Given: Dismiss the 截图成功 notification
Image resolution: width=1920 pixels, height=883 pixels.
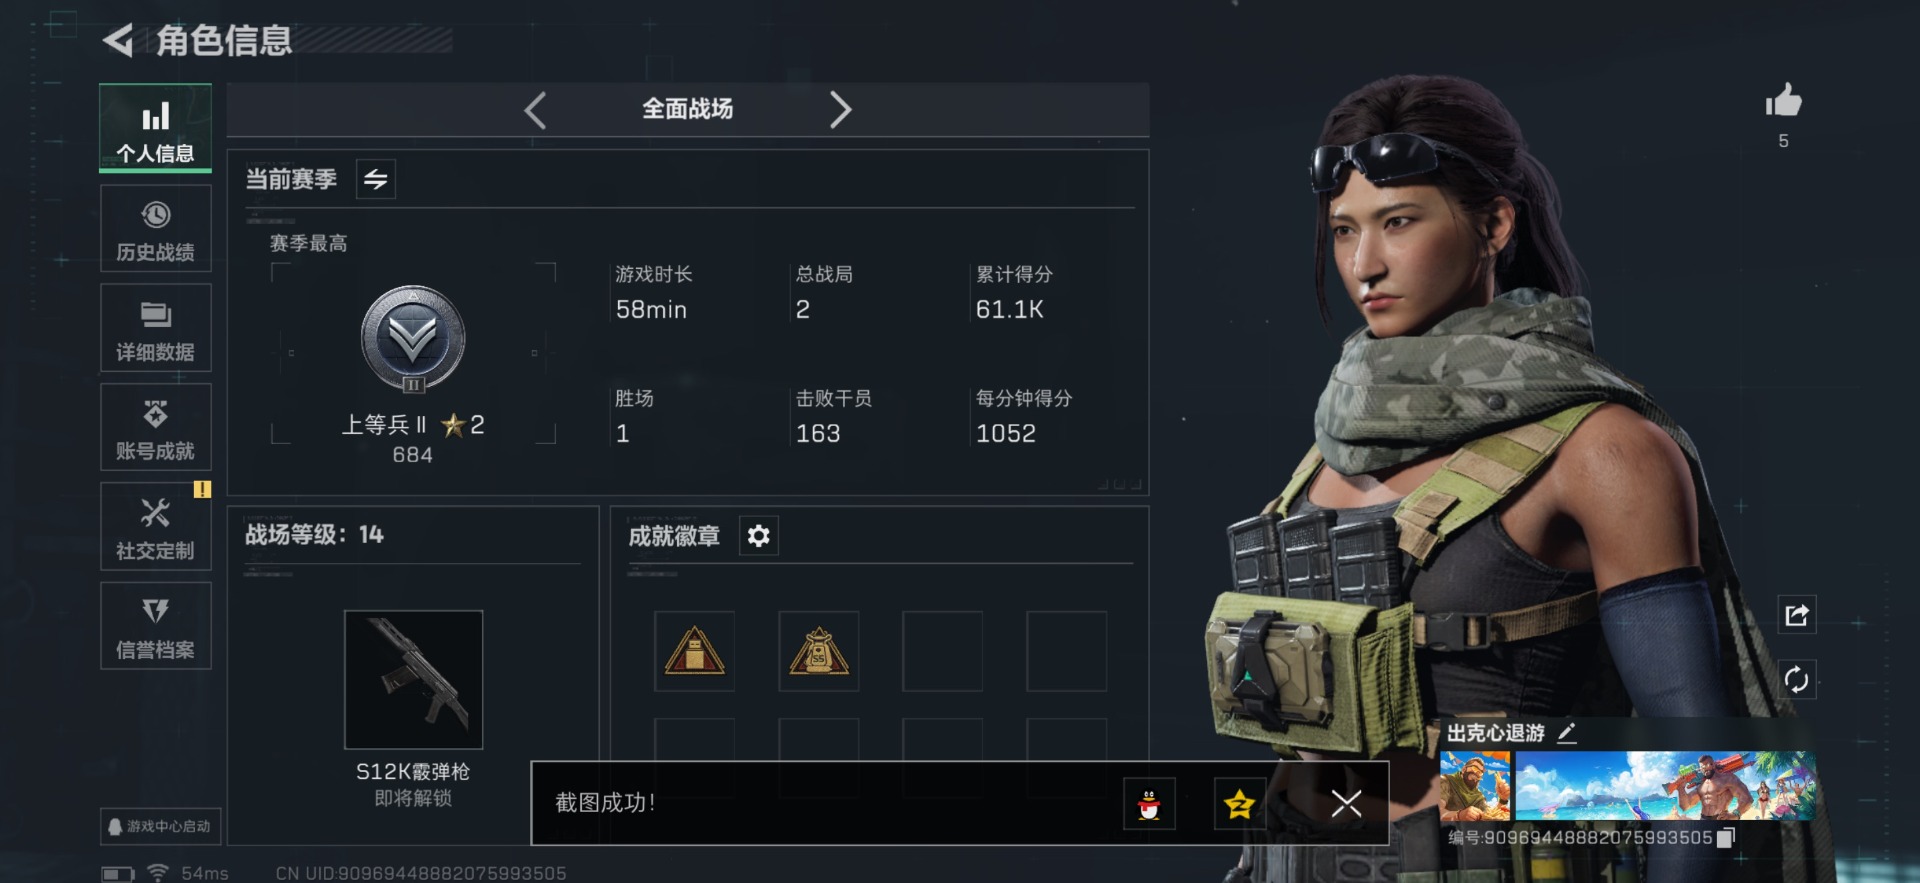Looking at the screenshot, I should (1346, 803).
